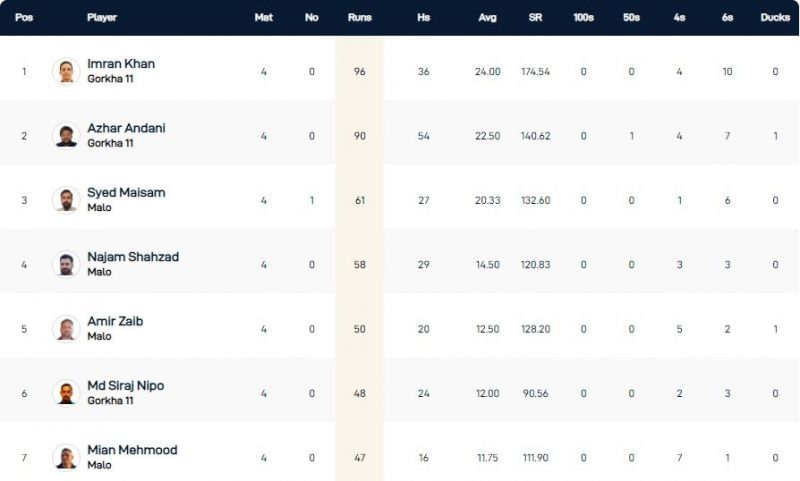Click Syed Maisam's profile photo
The height and width of the screenshot is (481, 800).
pyautogui.click(x=66, y=199)
